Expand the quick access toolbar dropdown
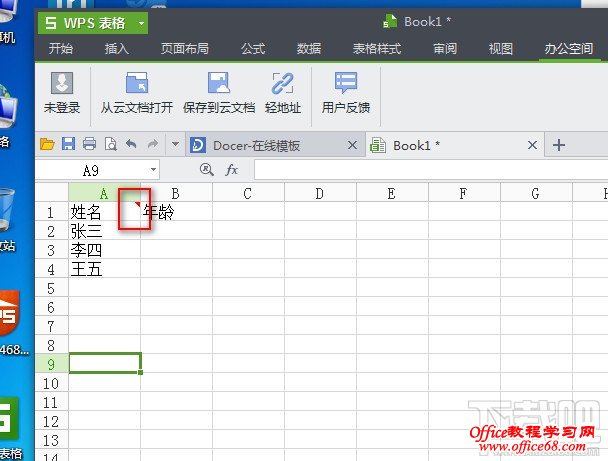 point(175,144)
